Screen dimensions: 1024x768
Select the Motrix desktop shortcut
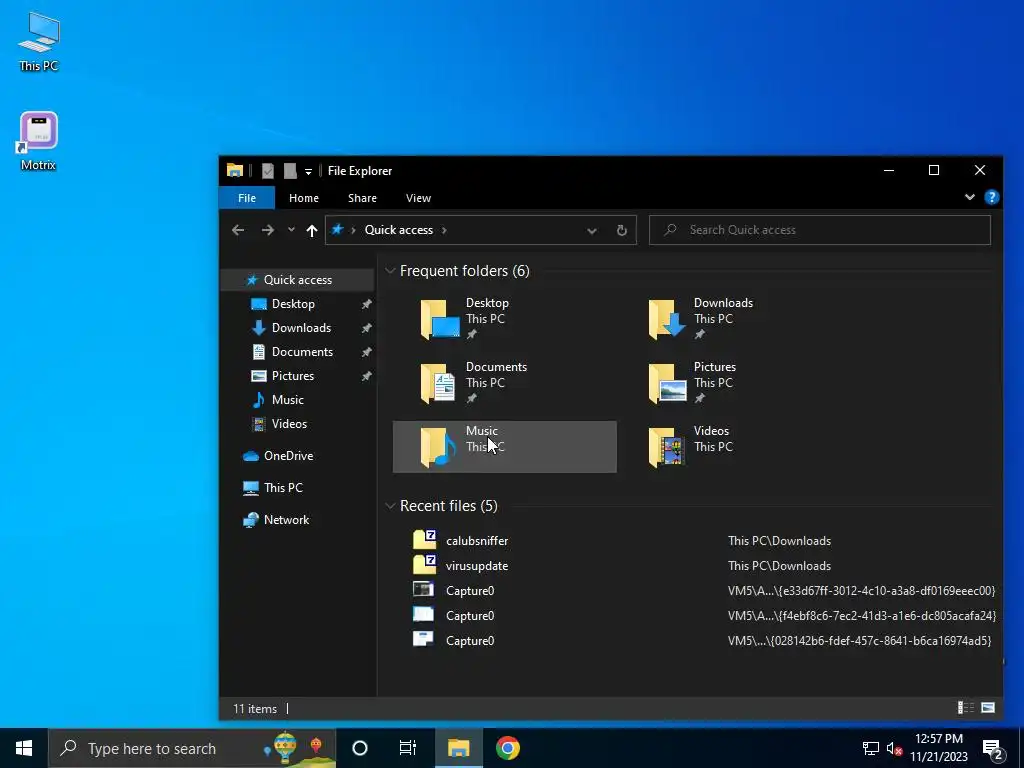point(39,141)
